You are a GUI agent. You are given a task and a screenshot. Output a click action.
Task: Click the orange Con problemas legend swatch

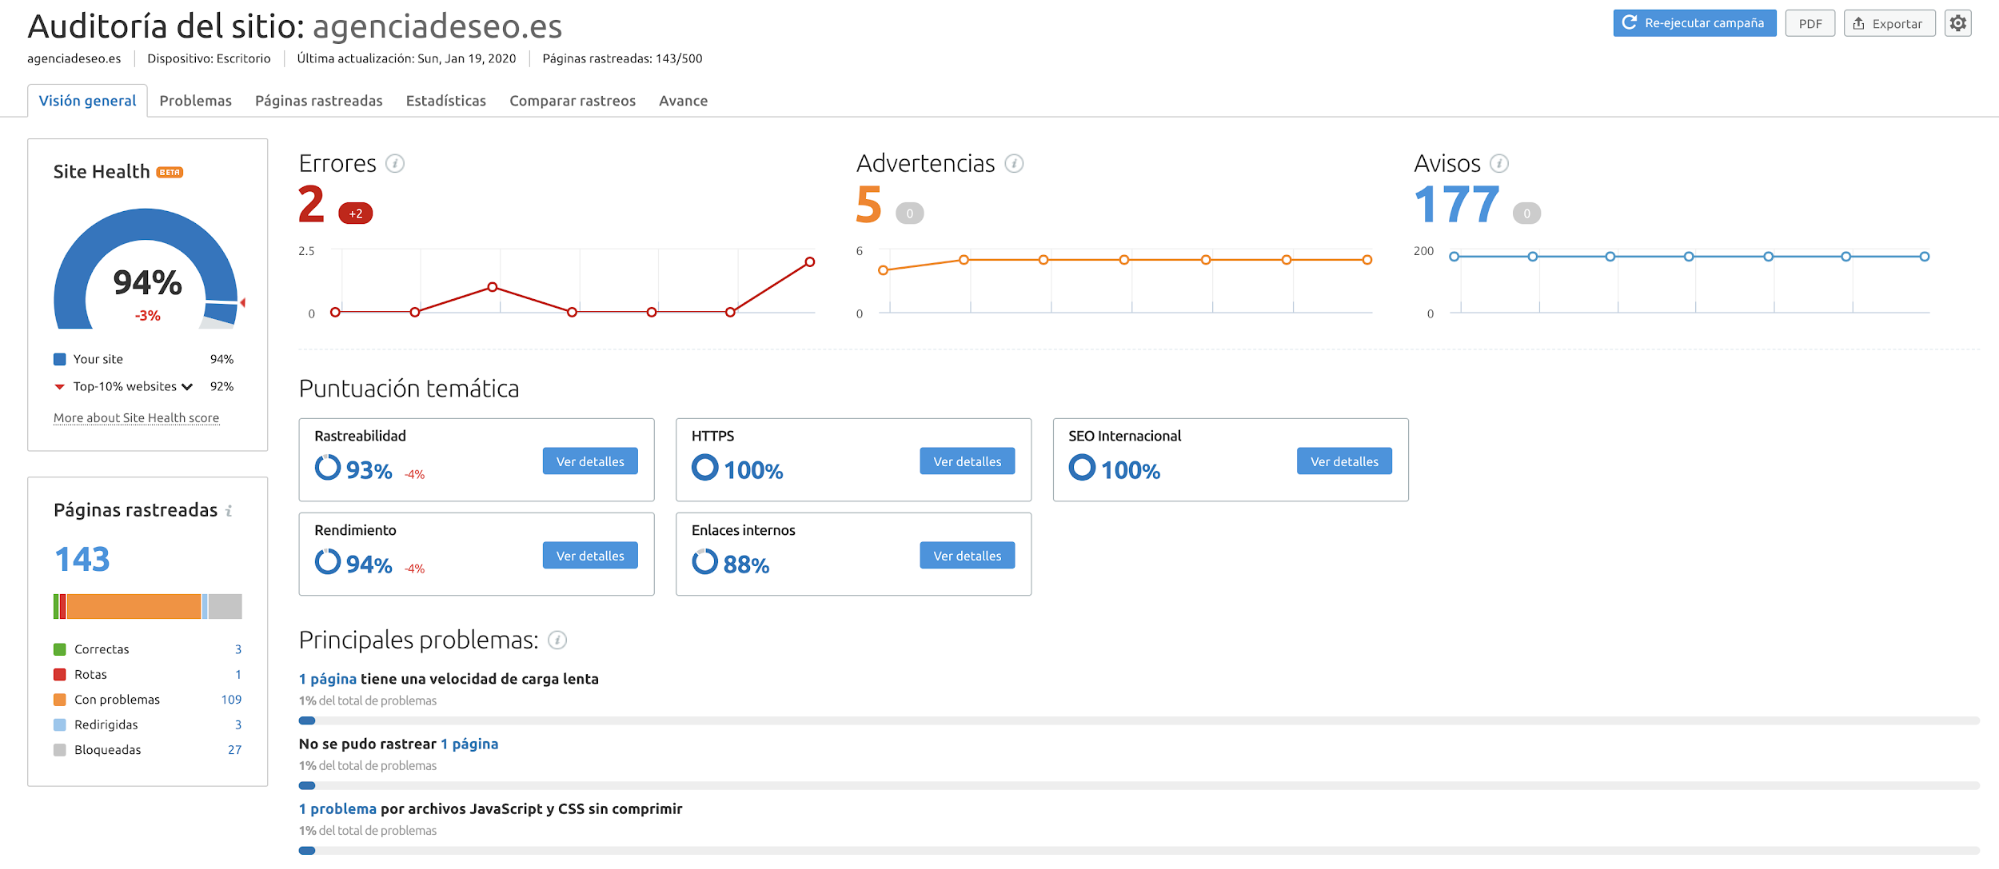(x=60, y=700)
